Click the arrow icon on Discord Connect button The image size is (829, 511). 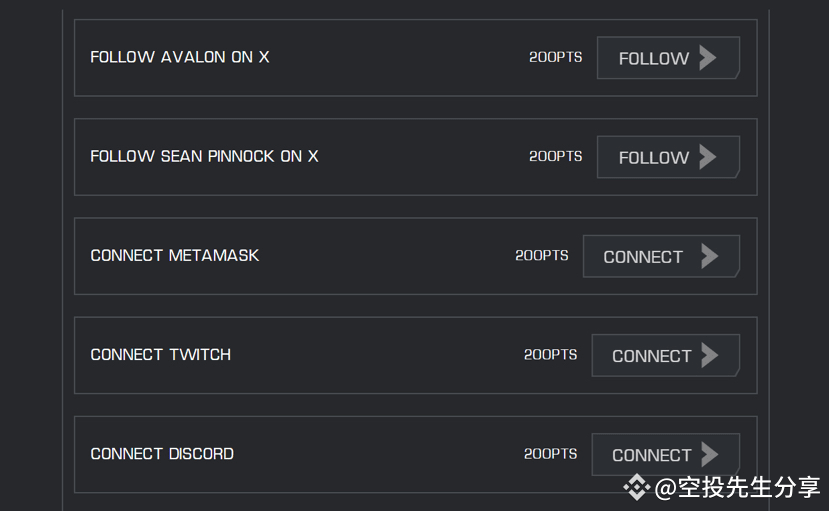coord(710,454)
